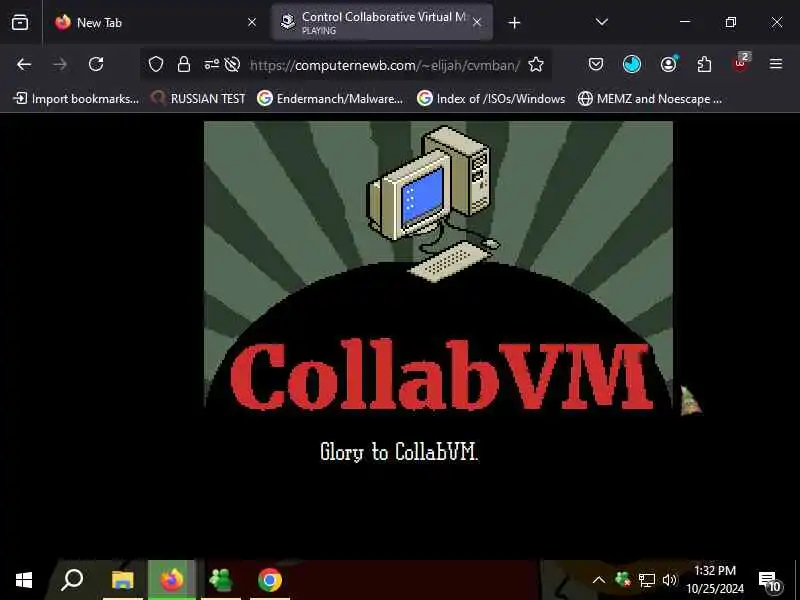Click the green people tray icon

(622, 580)
